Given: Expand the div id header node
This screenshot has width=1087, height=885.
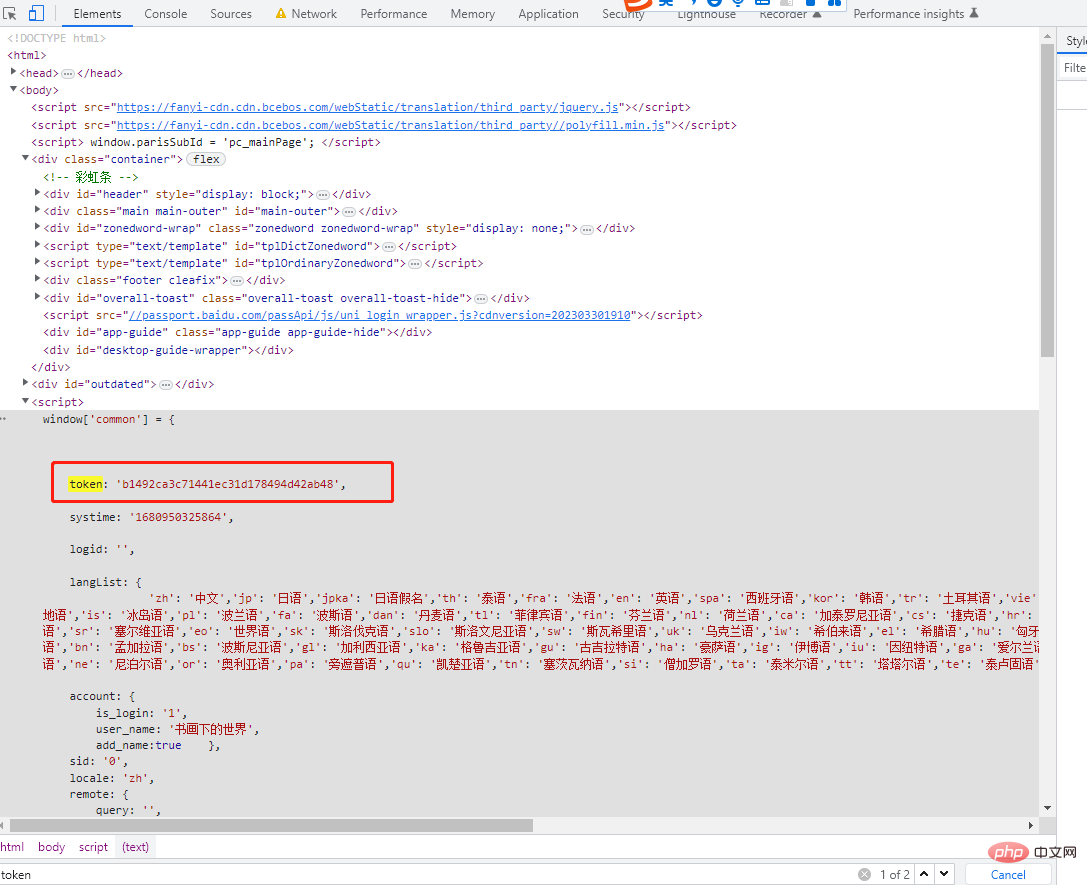Looking at the screenshot, I should coord(37,193).
